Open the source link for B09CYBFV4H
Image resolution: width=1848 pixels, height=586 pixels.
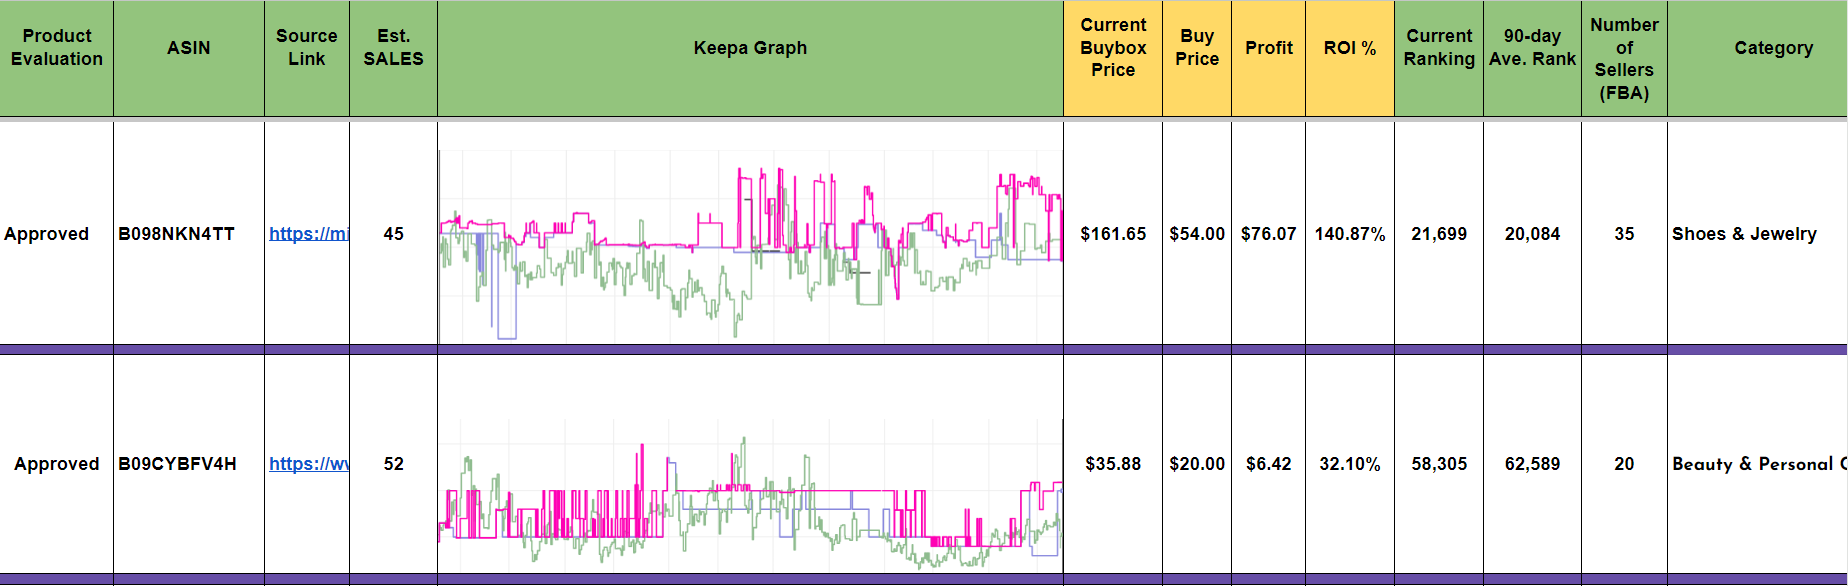pos(309,464)
